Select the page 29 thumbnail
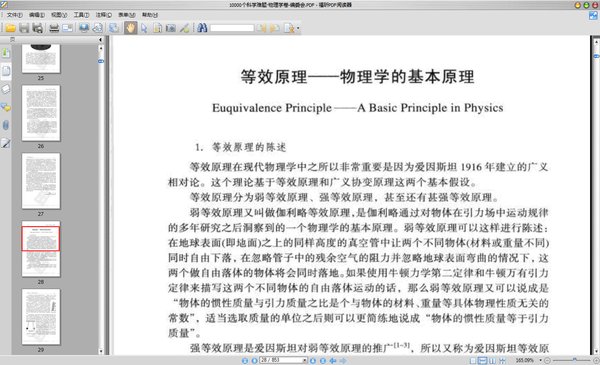Image resolution: width=600 pixels, height=365 pixels. coord(41,316)
